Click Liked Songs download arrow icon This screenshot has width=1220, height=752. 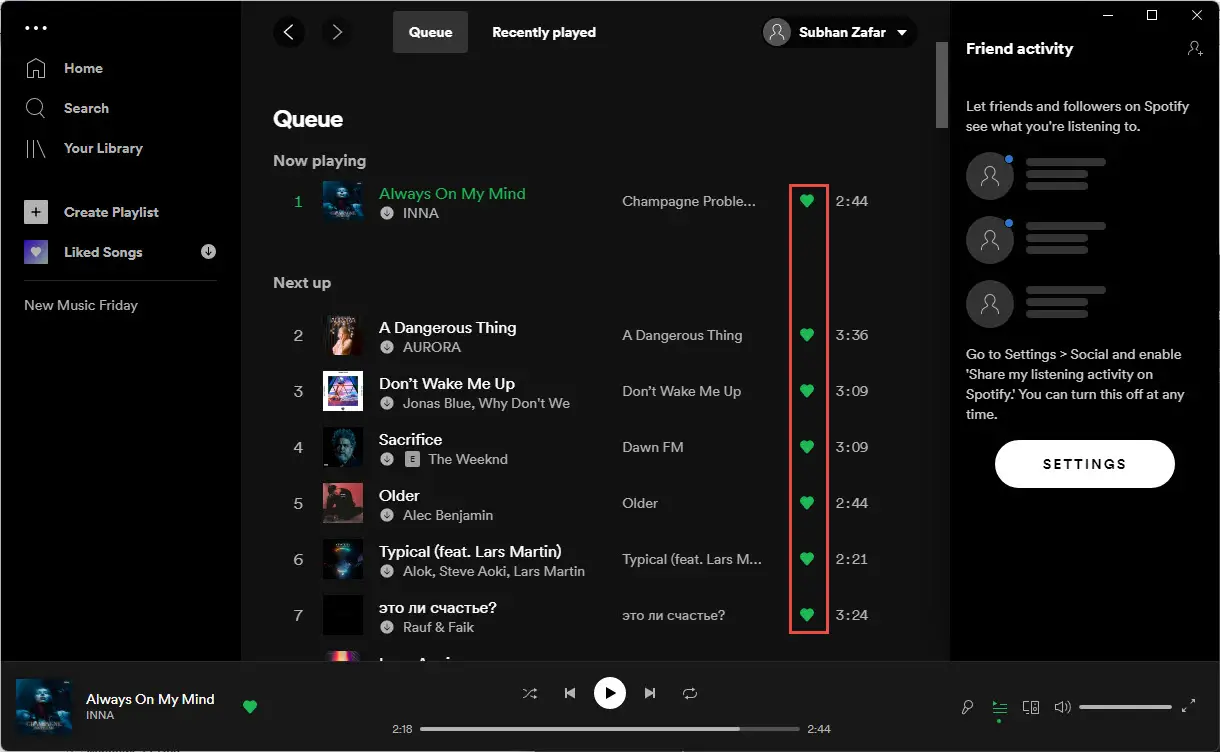tap(208, 252)
